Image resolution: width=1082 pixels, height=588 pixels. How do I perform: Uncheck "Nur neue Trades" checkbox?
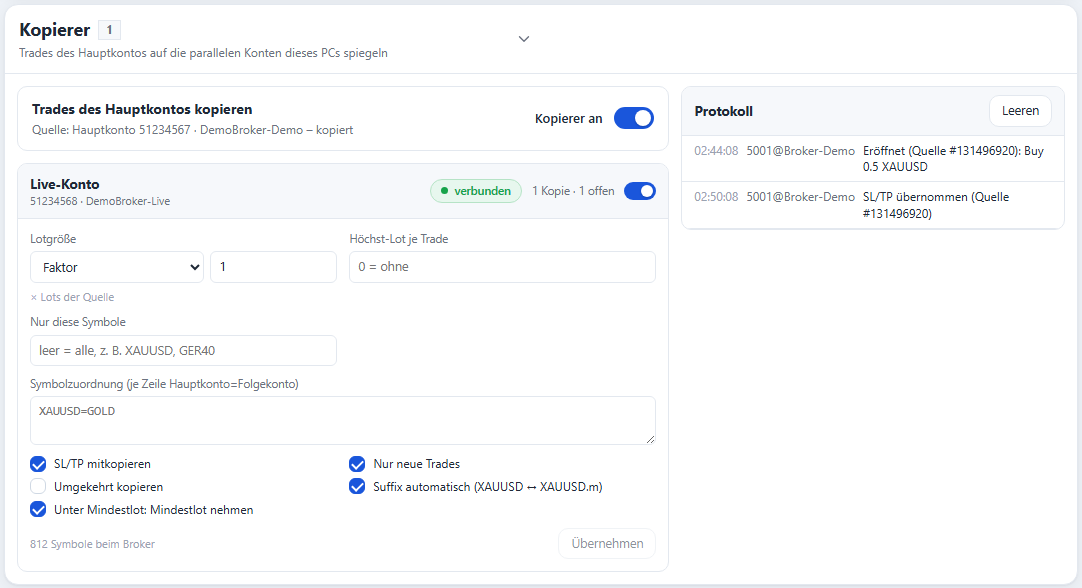pos(357,464)
